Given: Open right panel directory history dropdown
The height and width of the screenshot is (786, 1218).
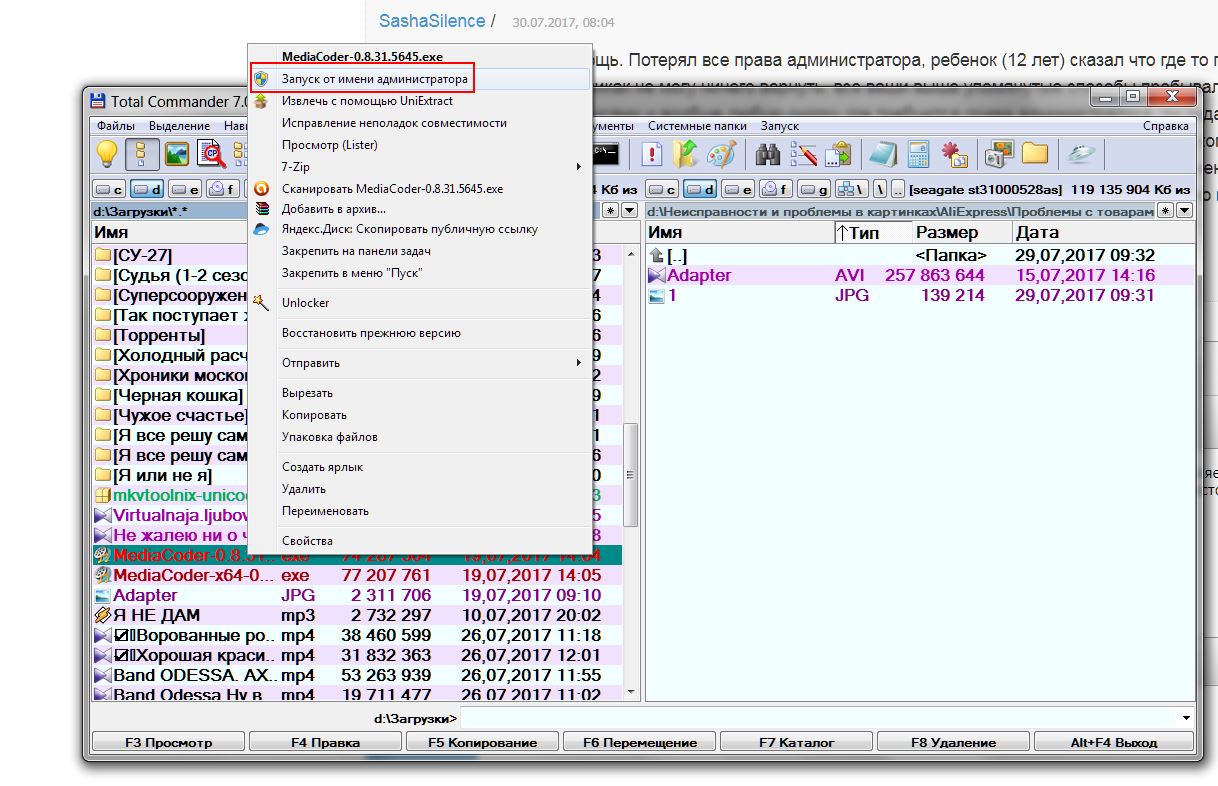Looking at the screenshot, I should point(1185,210).
